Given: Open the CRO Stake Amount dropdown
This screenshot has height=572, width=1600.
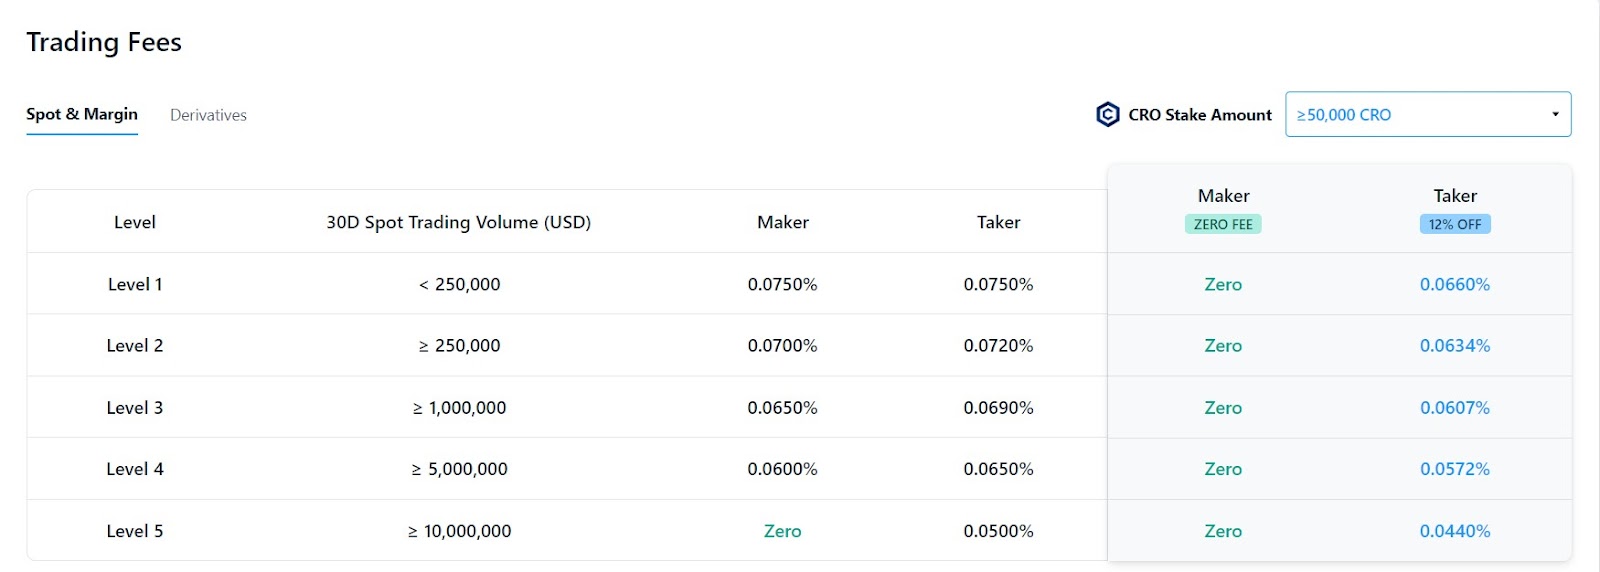Looking at the screenshot, I should point(1428,114).
